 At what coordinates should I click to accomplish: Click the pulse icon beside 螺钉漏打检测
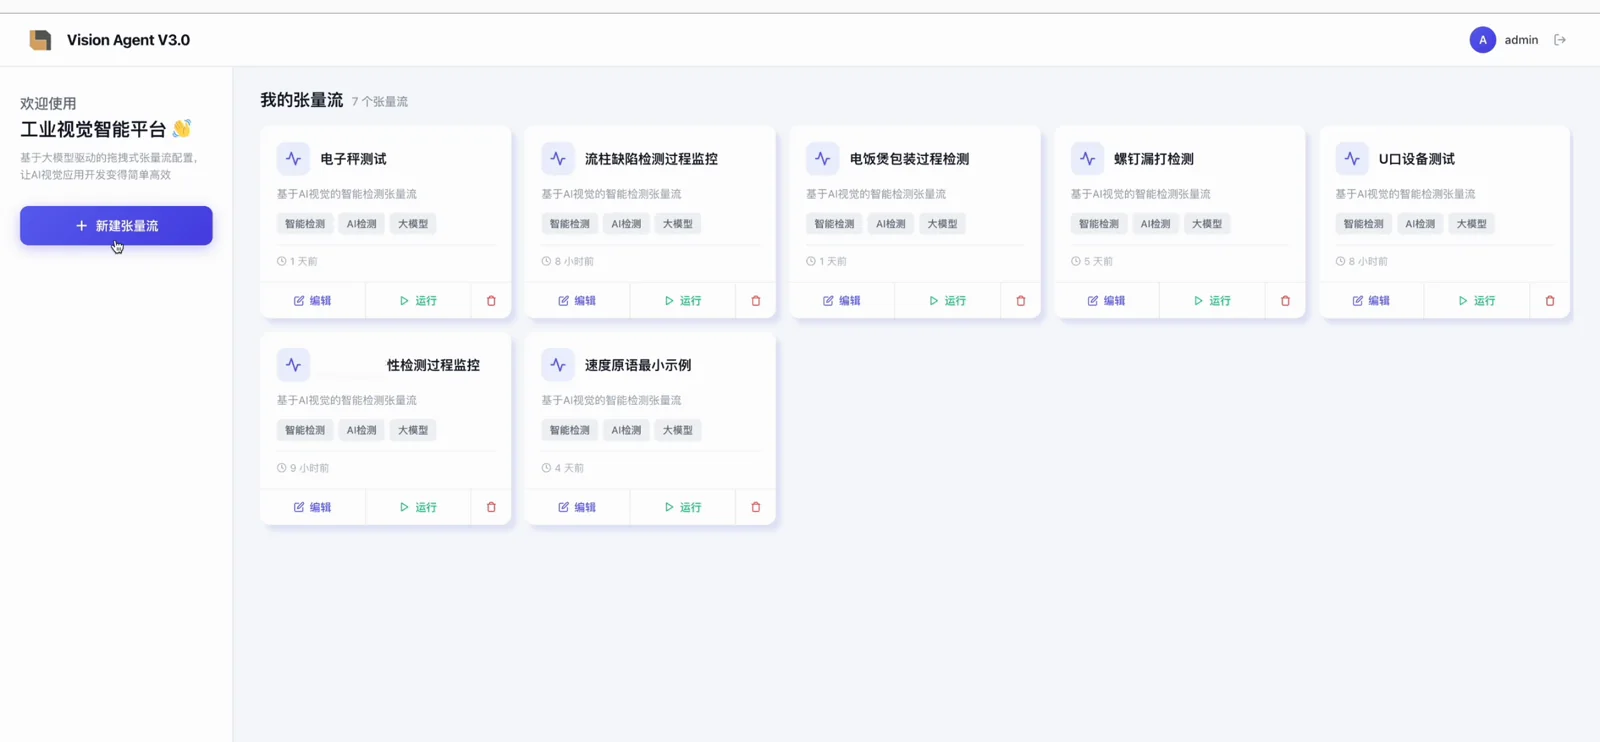click(x=1087, y=158)
